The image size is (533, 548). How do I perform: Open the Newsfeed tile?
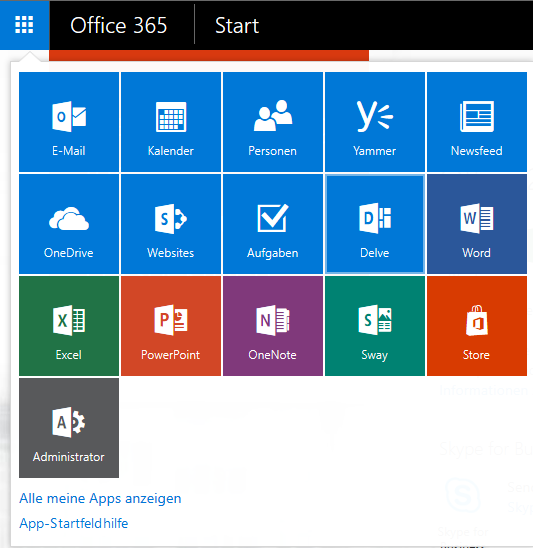[x=477, y=122]
